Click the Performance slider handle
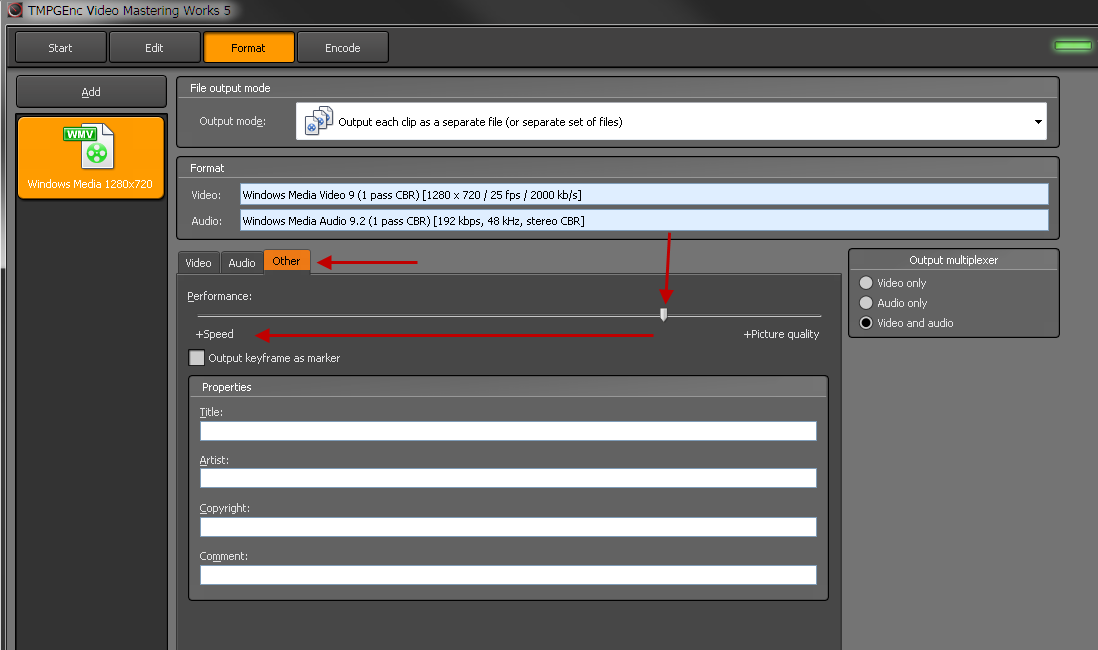This screenshot has height=650, width=1098. point(663,315)
